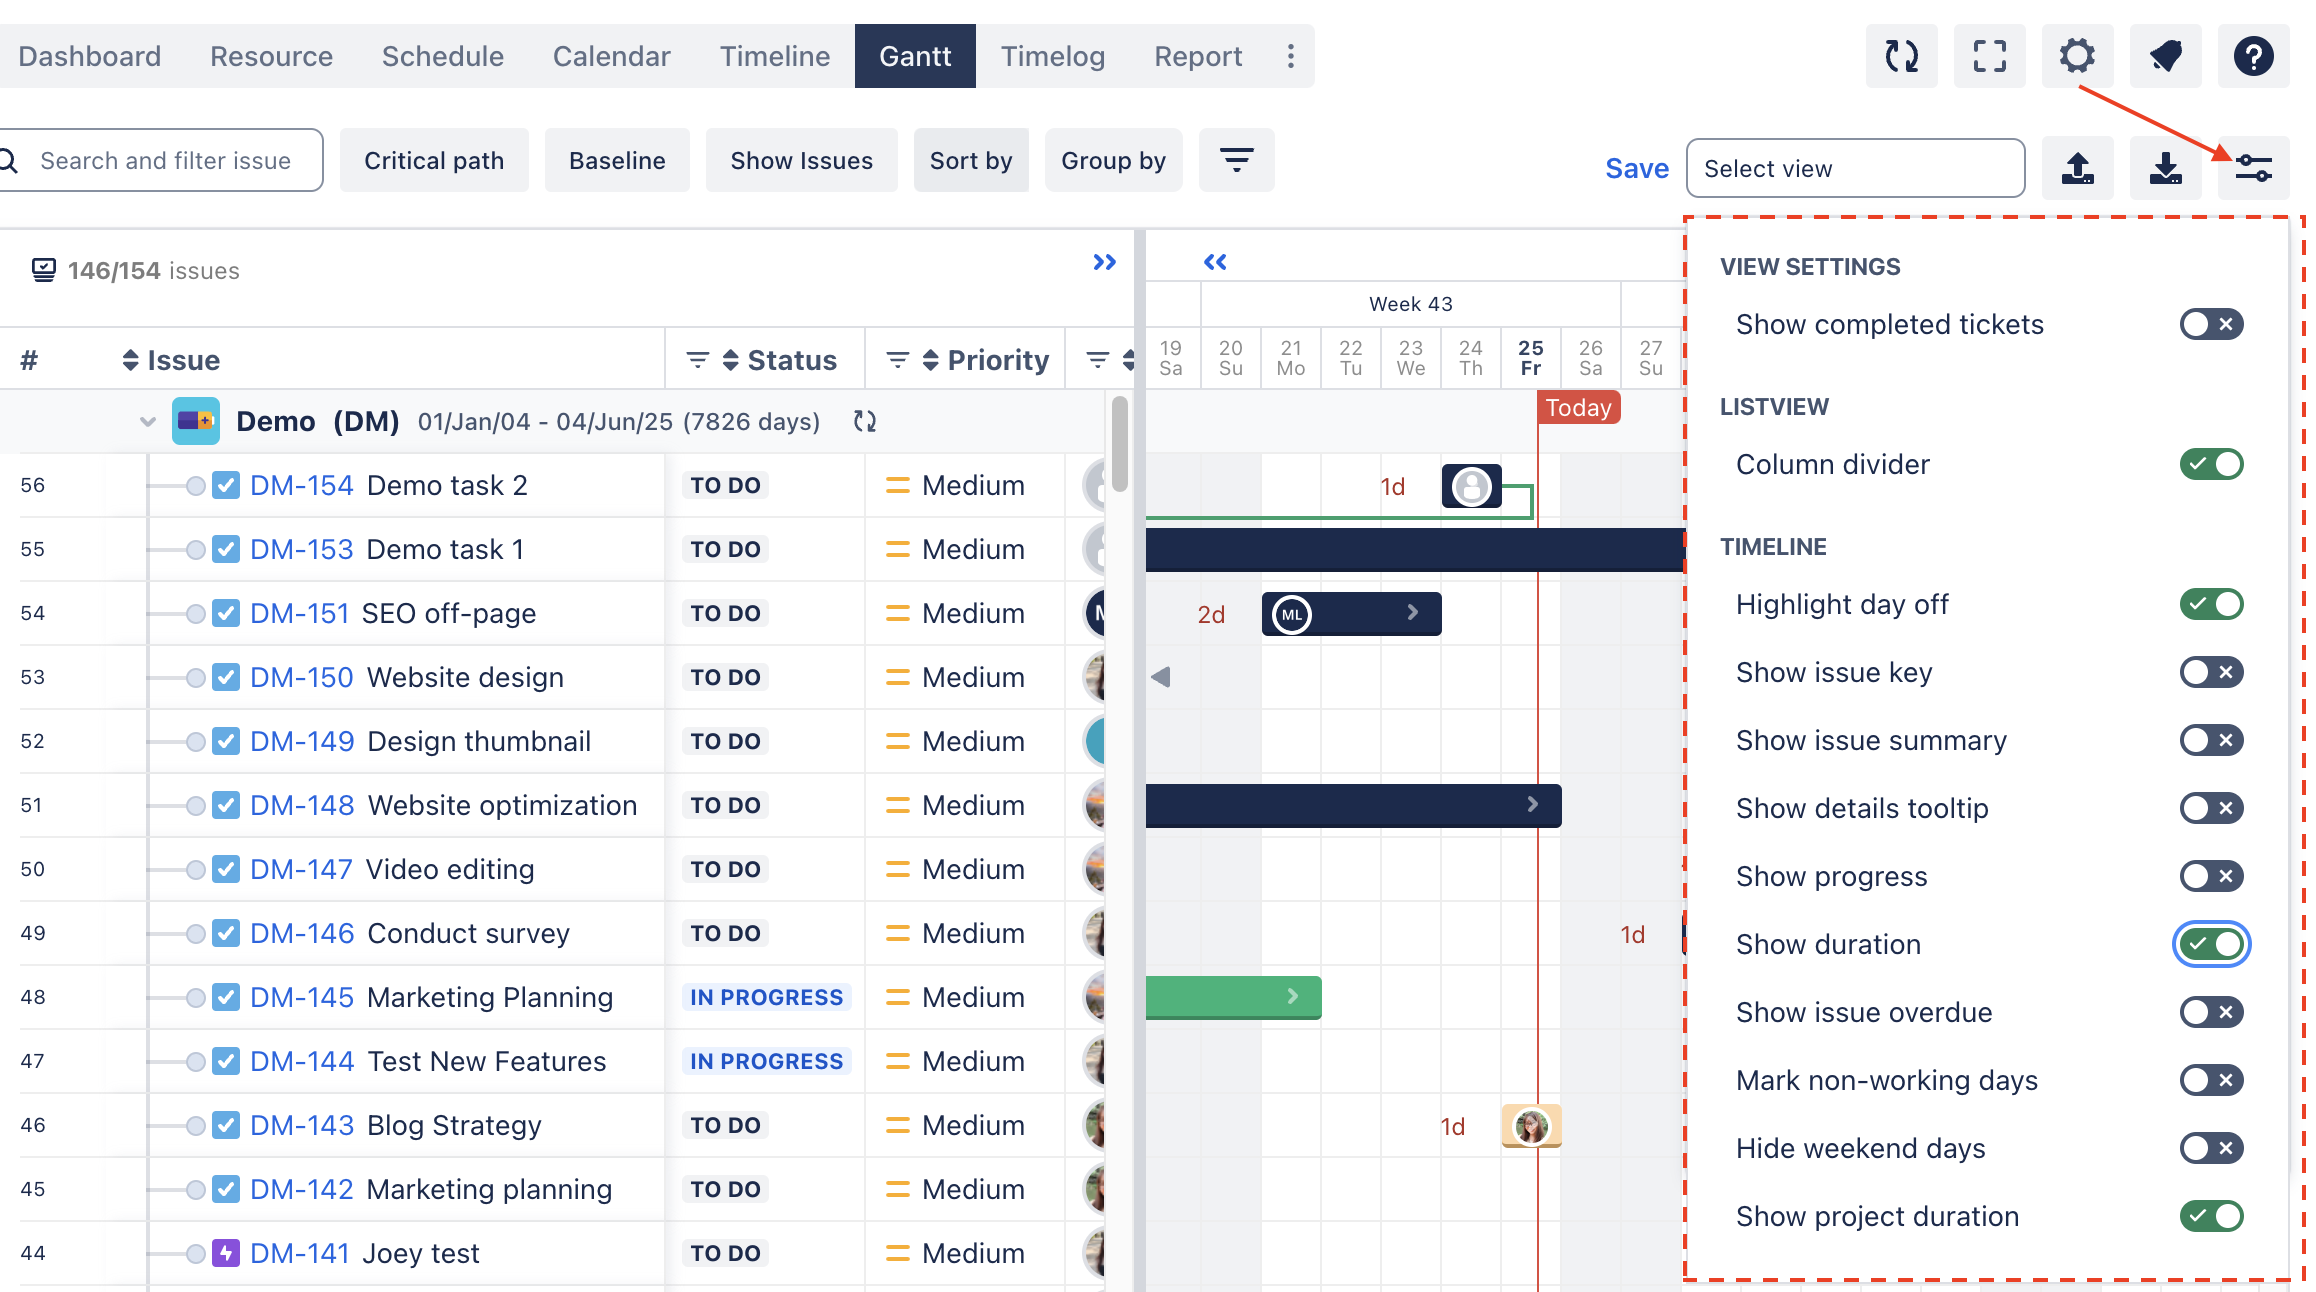Expand the Website optimization bar chevron

click(x=1532, y=804)
